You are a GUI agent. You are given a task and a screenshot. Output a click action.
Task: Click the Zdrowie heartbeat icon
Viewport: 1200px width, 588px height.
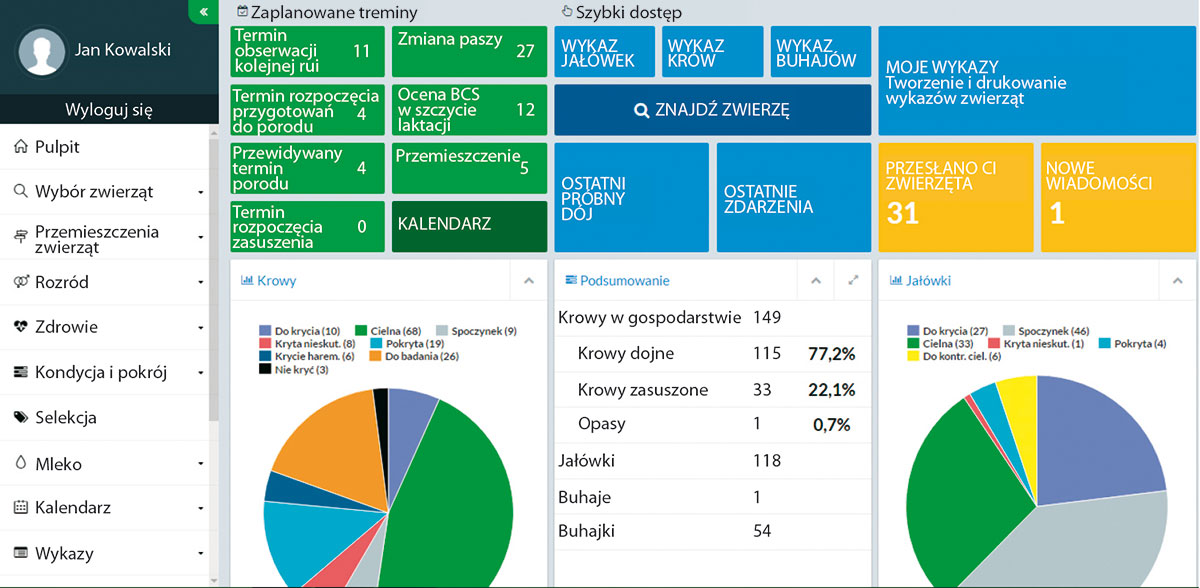pyautogui.click(x=20, y=327)
